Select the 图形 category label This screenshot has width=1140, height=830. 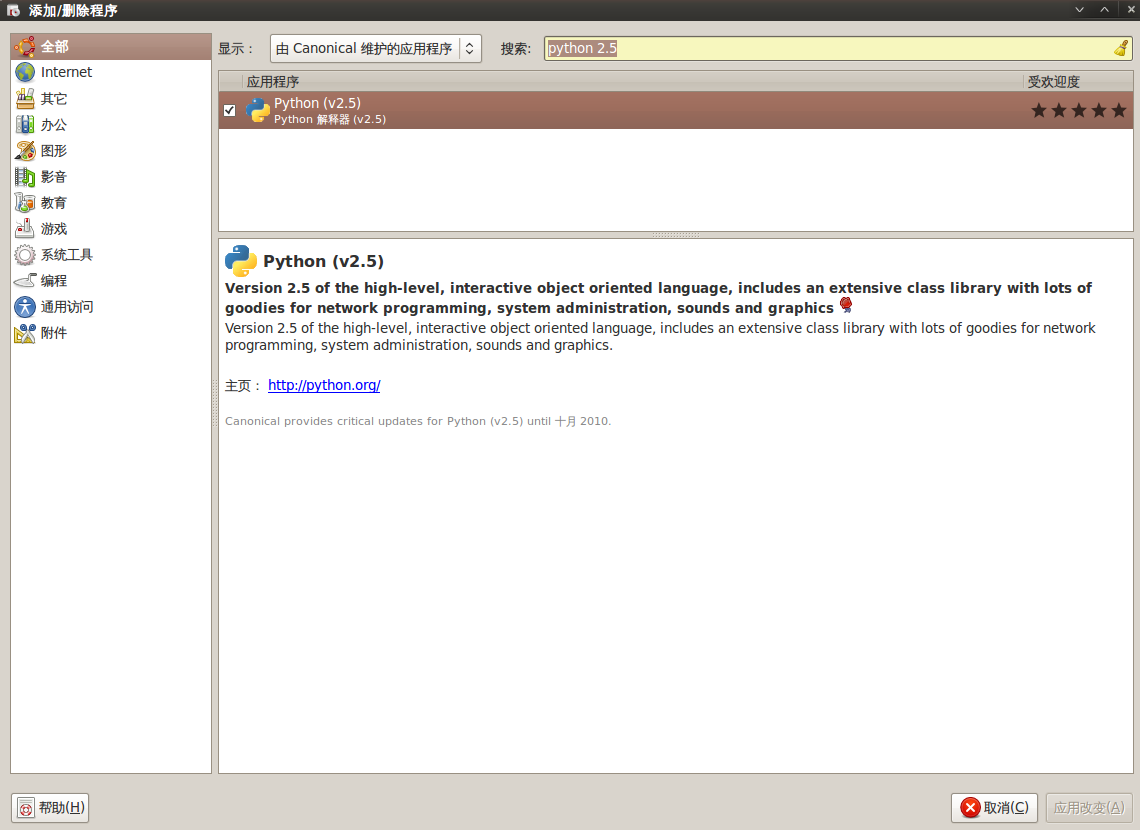tap(54, 150)
